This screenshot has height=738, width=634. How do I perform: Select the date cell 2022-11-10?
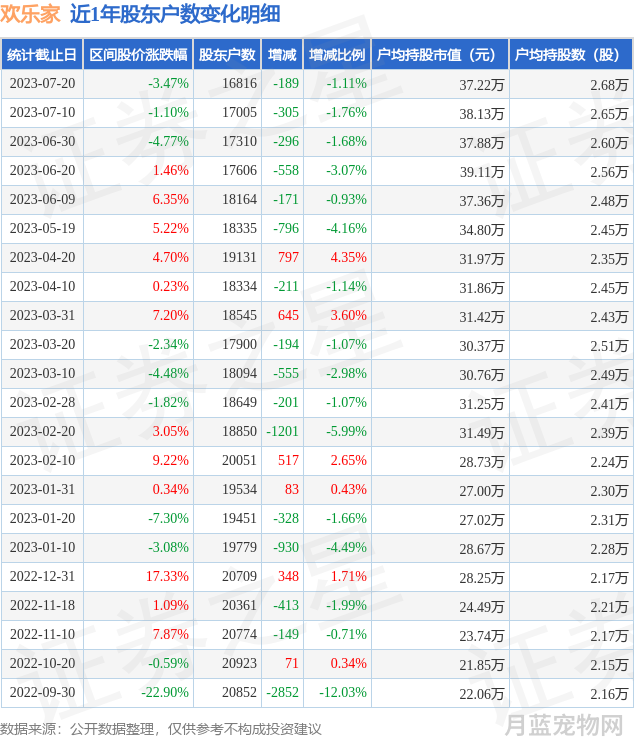pyautogui.click(x=42, y=634)
